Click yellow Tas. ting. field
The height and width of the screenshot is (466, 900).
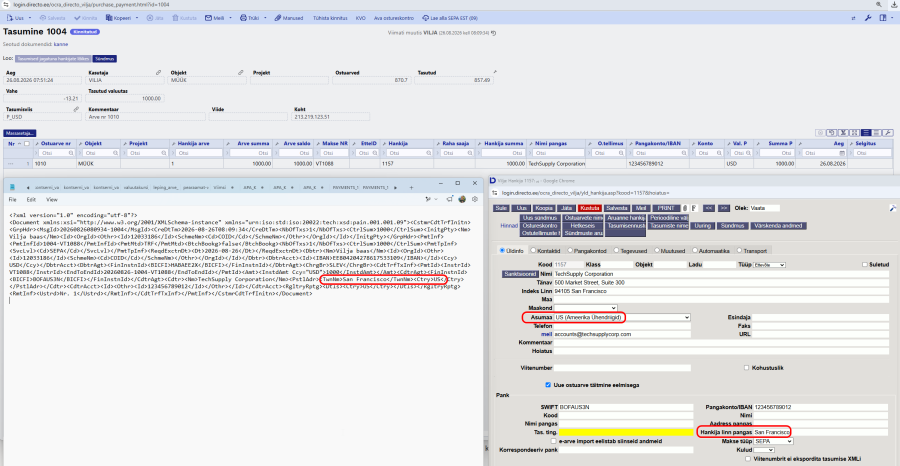(626, 432)
